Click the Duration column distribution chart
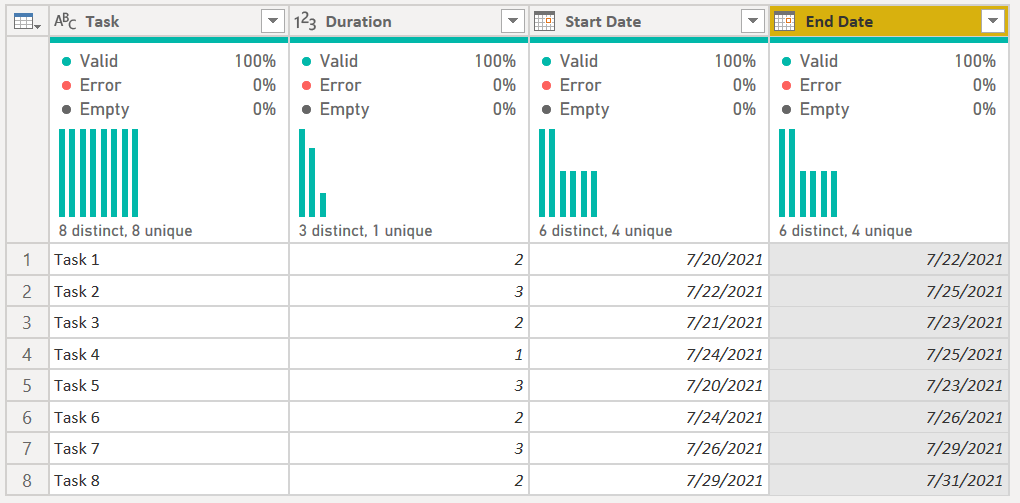 pyautogui.click(x=312, y=172)
